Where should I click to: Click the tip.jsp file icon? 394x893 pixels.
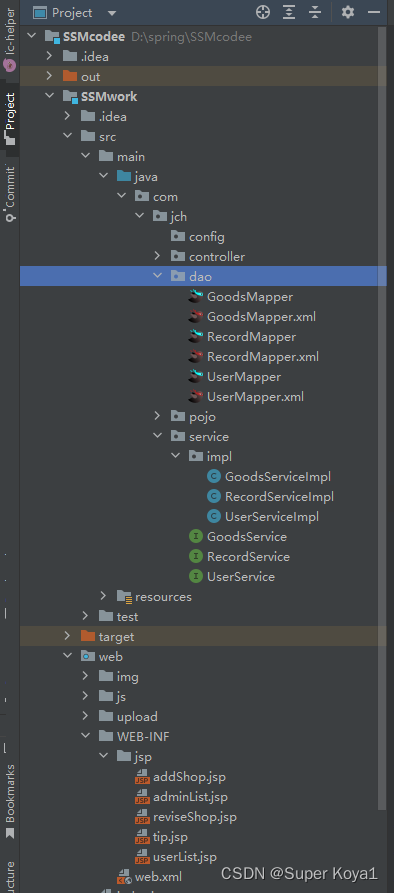[142, 837]
